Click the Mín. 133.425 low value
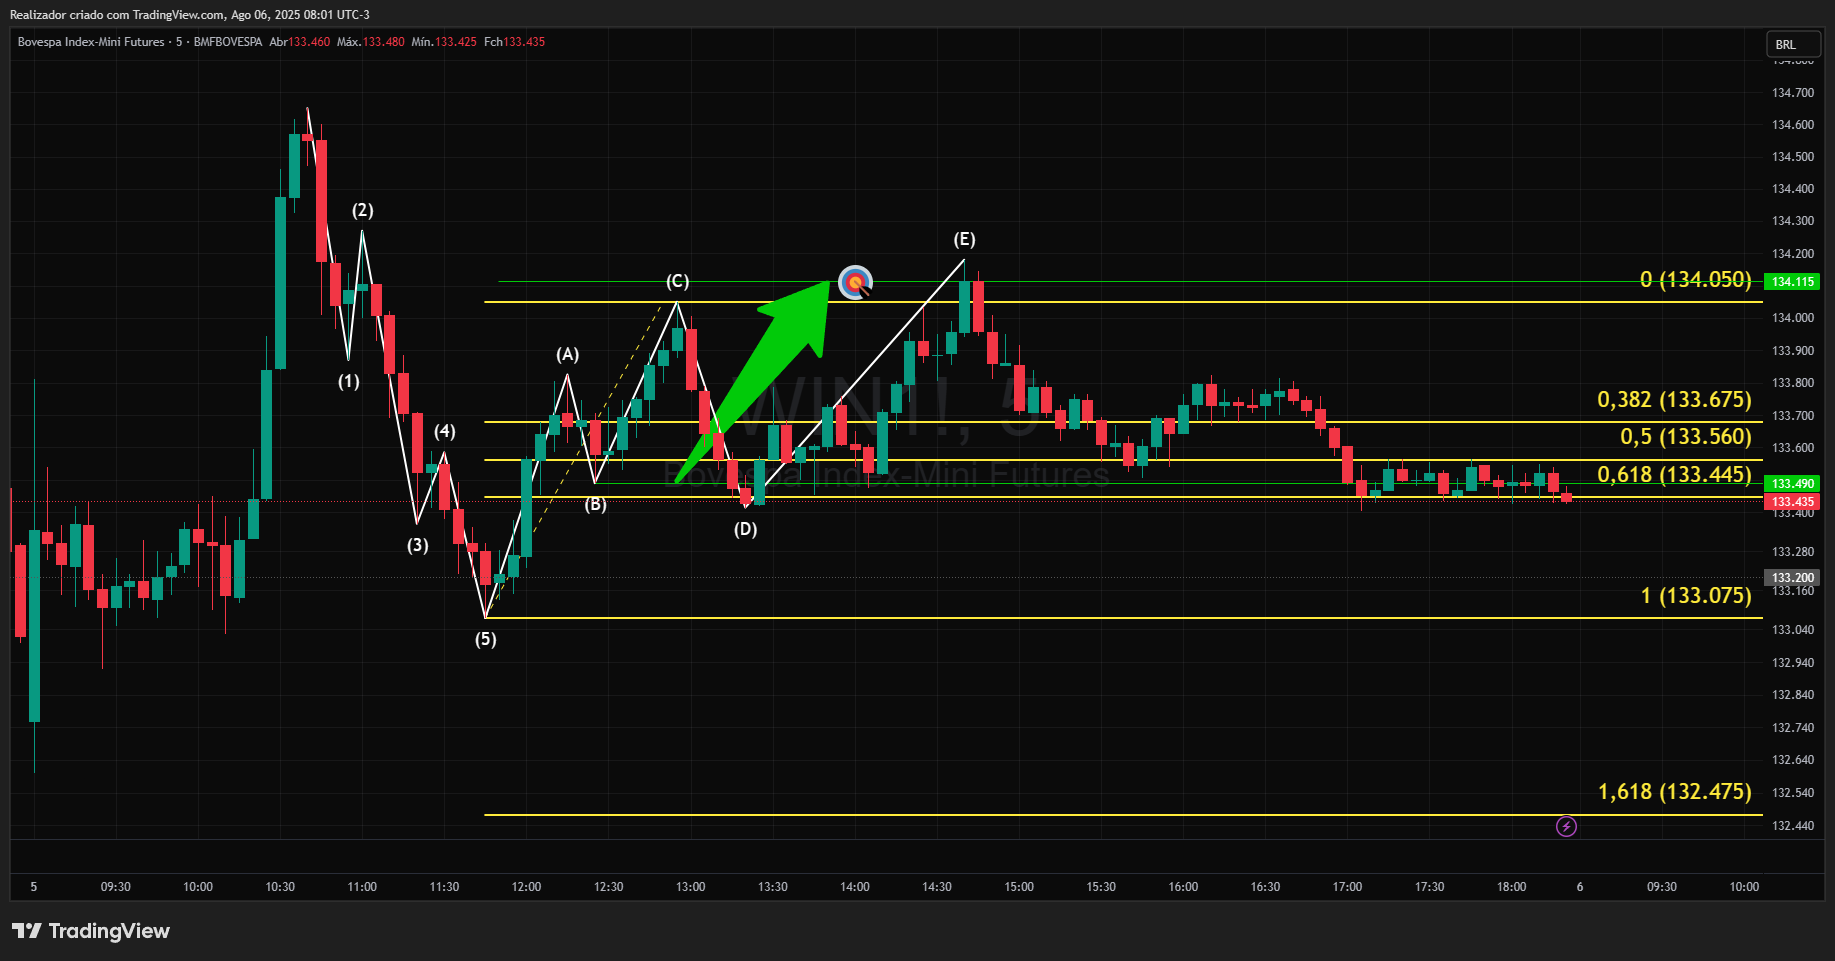 coord(444,42)
